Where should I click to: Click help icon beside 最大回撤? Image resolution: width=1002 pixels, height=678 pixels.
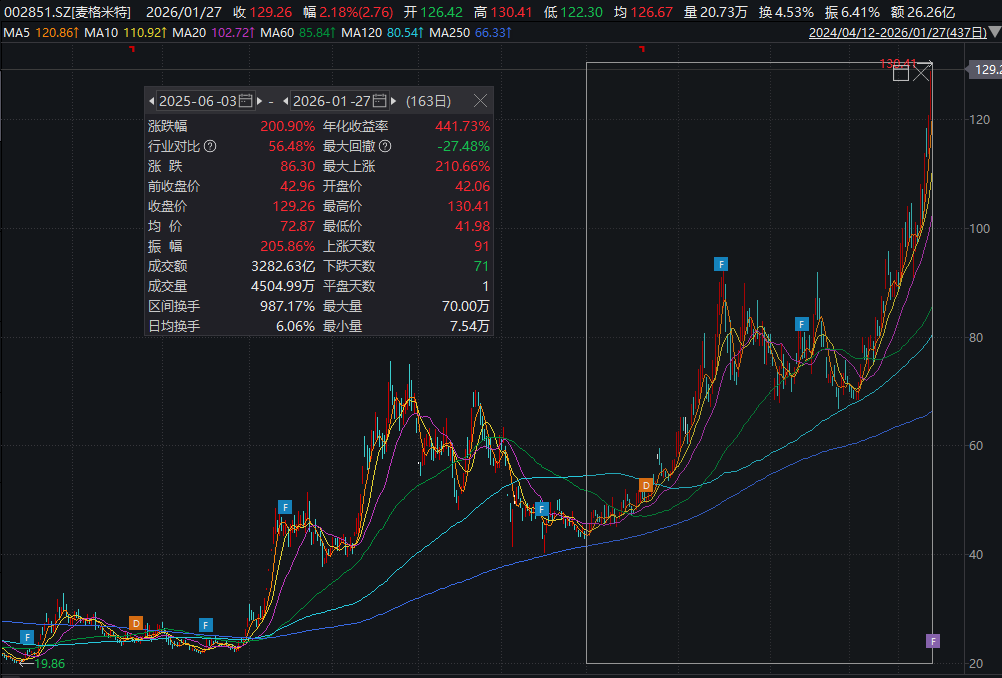pos(385,147)
